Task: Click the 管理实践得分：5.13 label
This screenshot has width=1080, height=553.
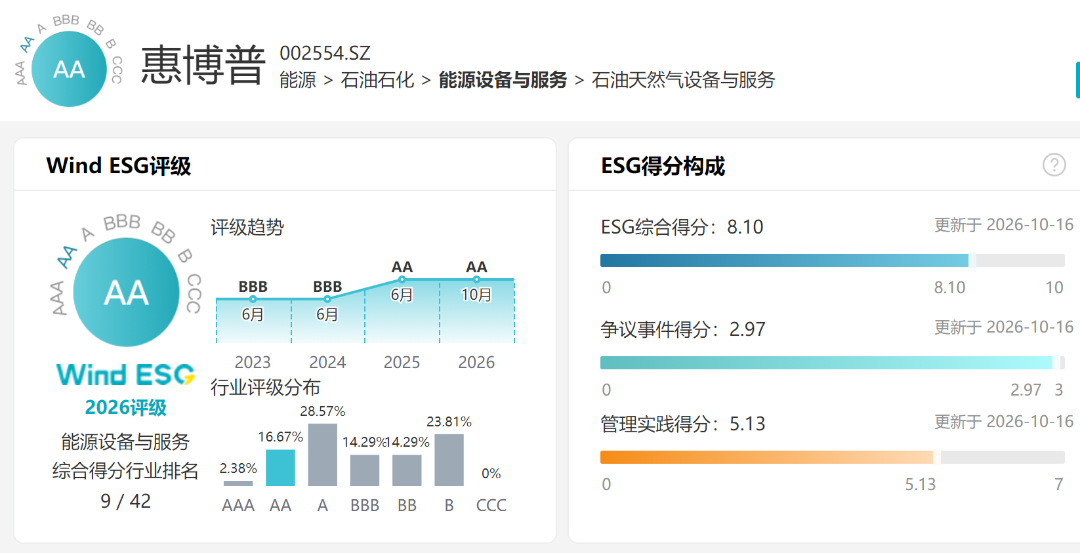Action: tap(683, 423)
